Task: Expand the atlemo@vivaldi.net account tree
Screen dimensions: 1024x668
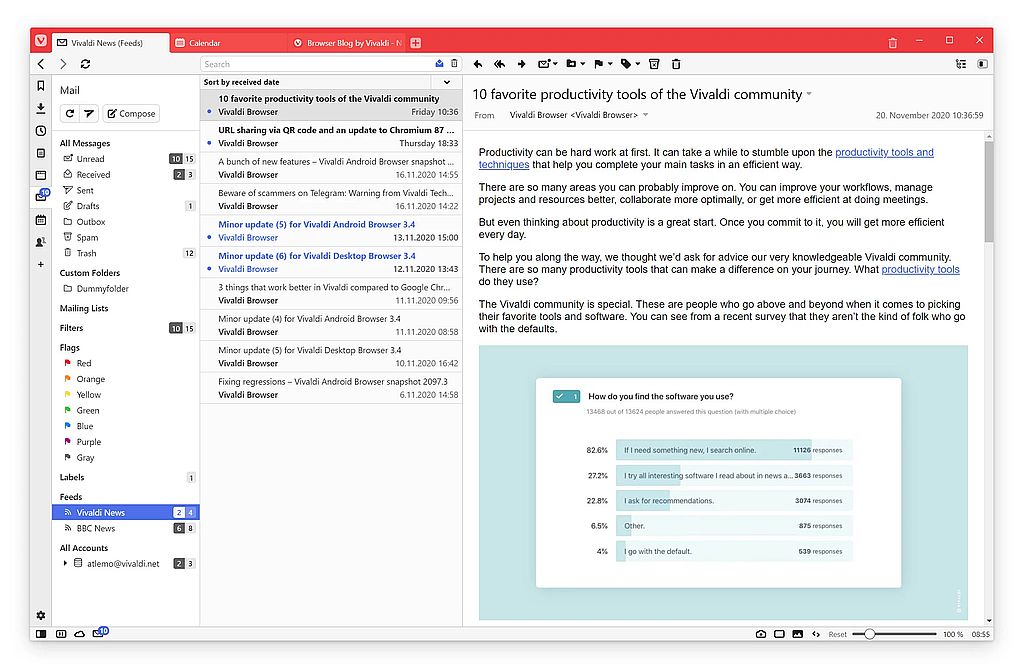Action: [x=65, y=563]
